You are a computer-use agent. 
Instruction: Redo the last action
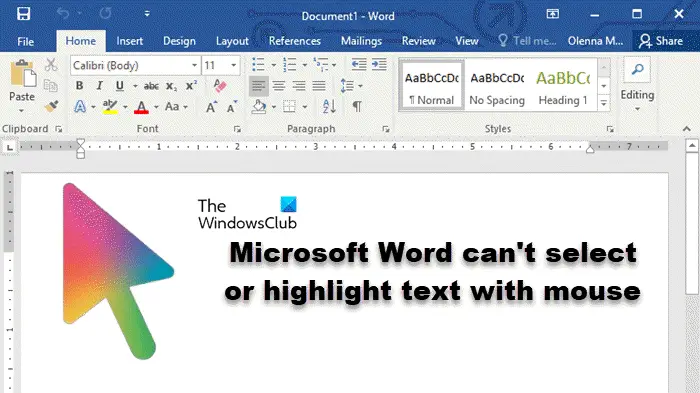coord(105,14)
